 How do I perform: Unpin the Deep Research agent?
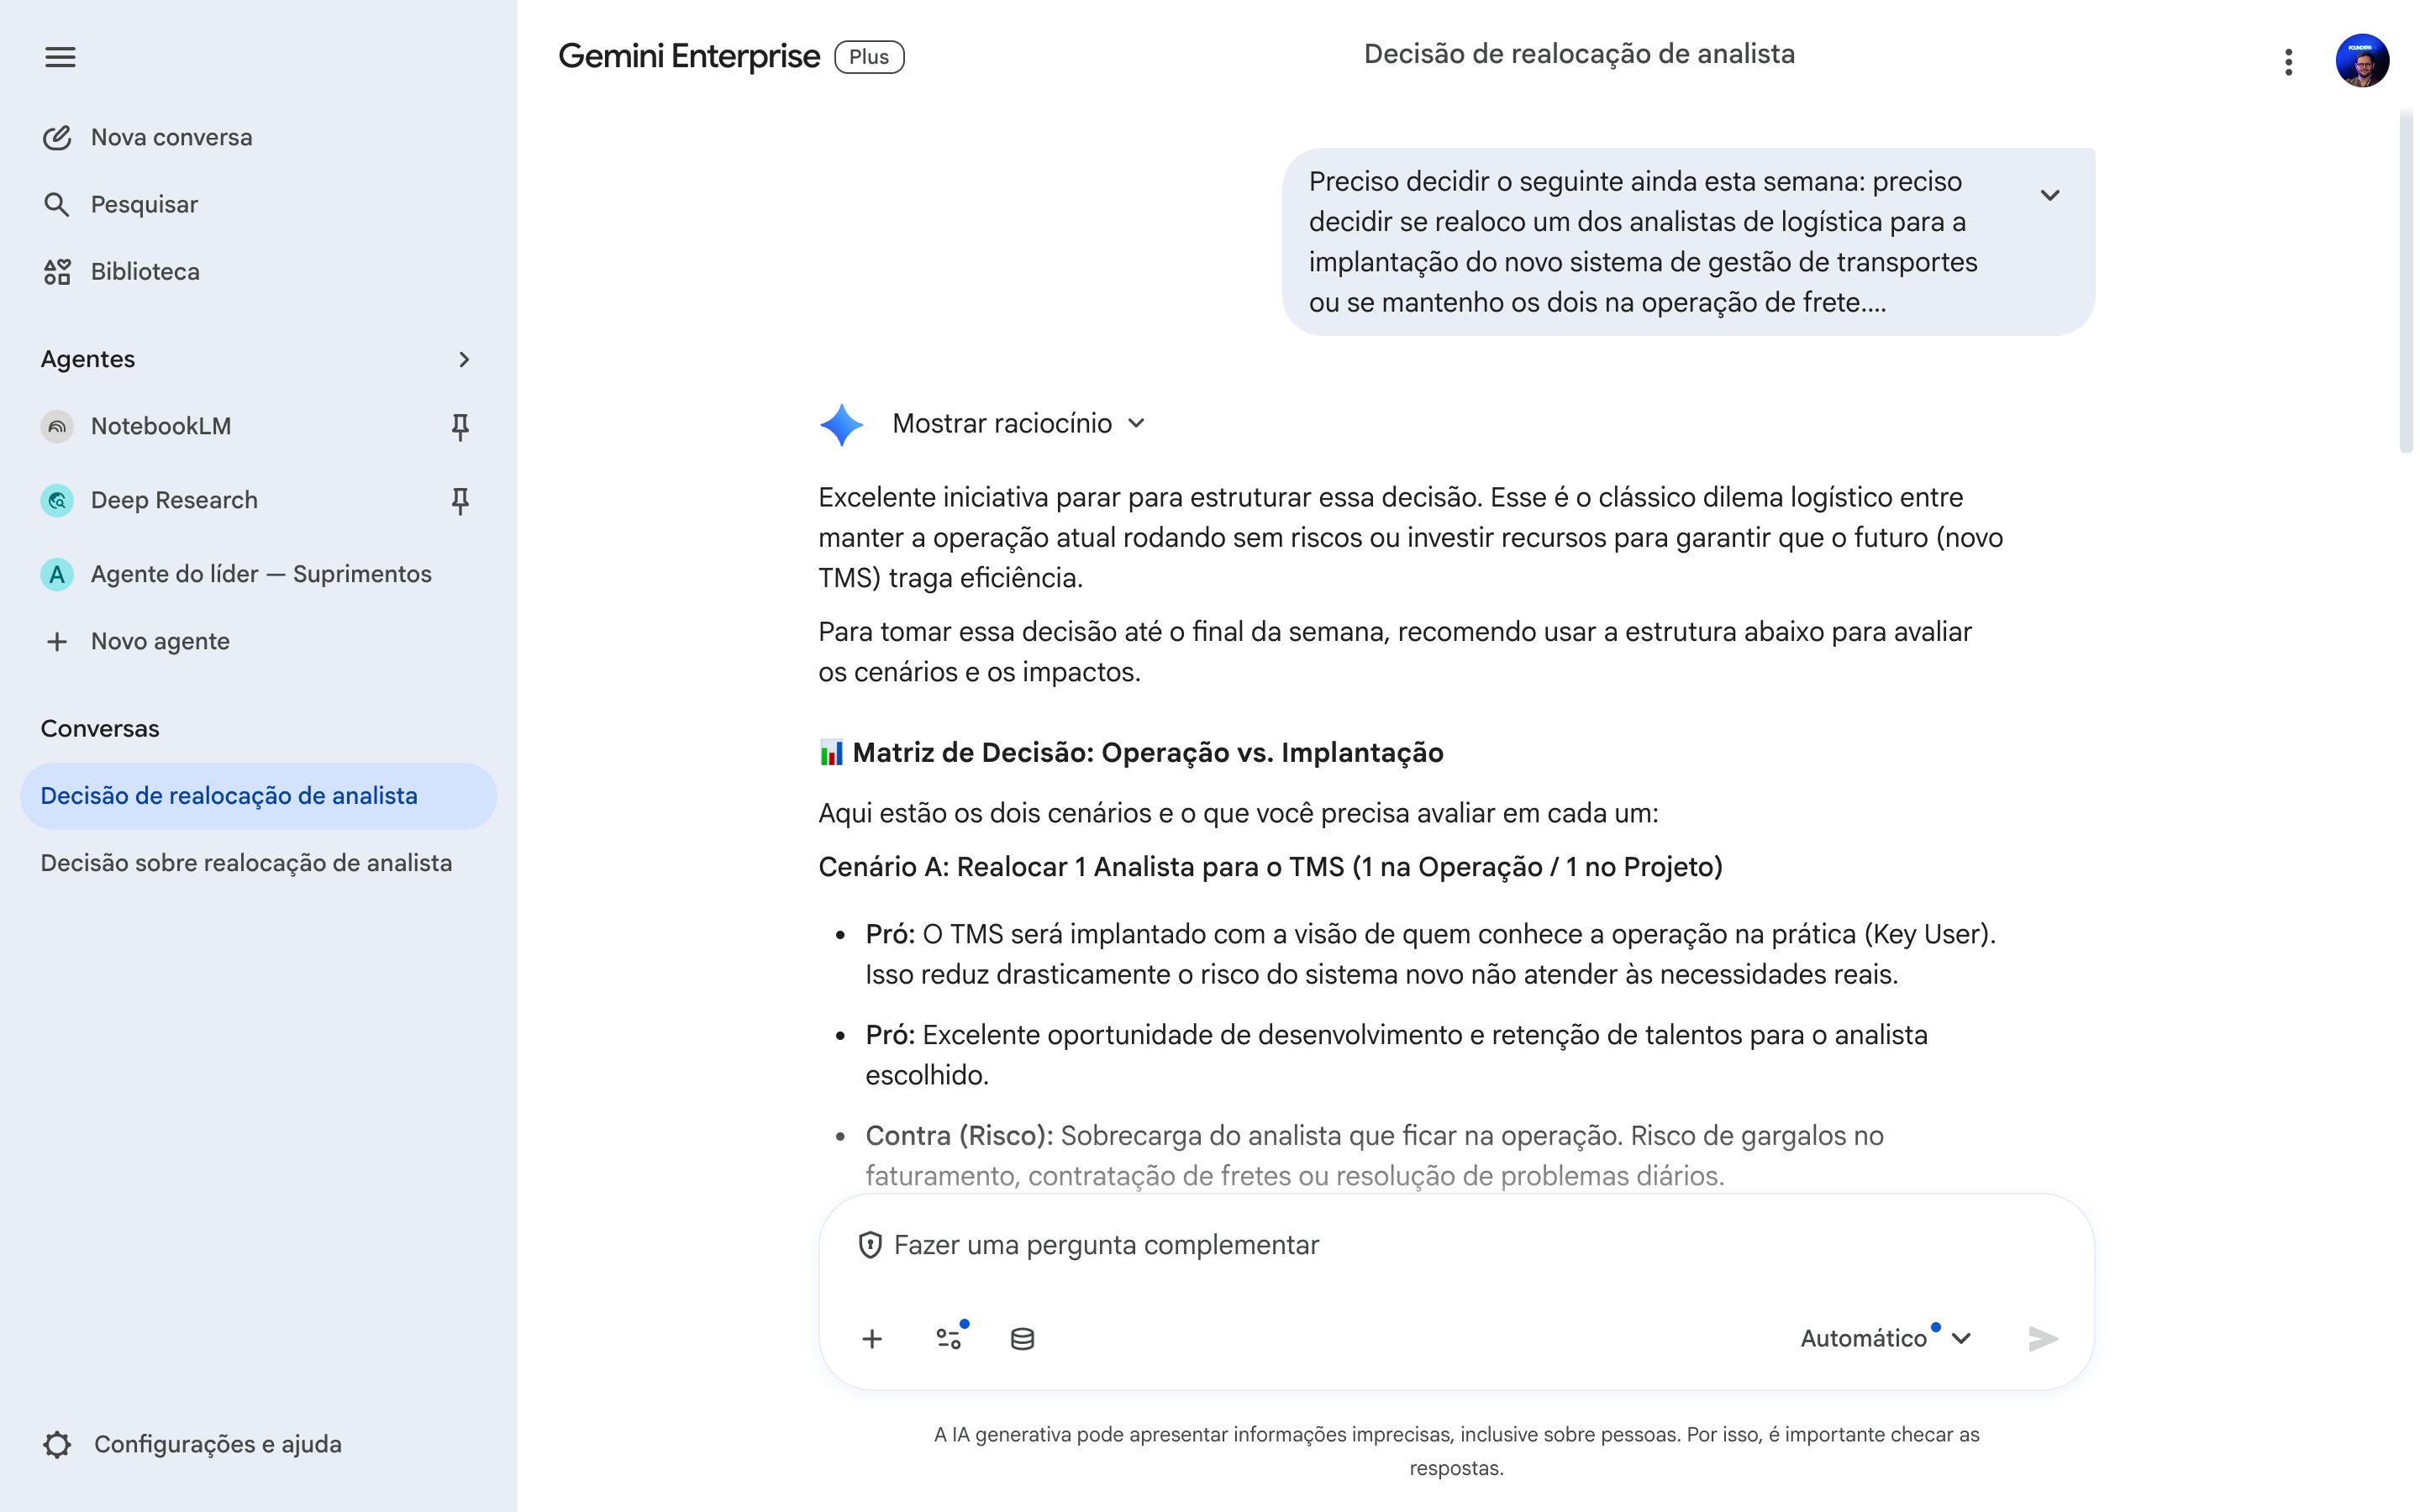point(460,500)
